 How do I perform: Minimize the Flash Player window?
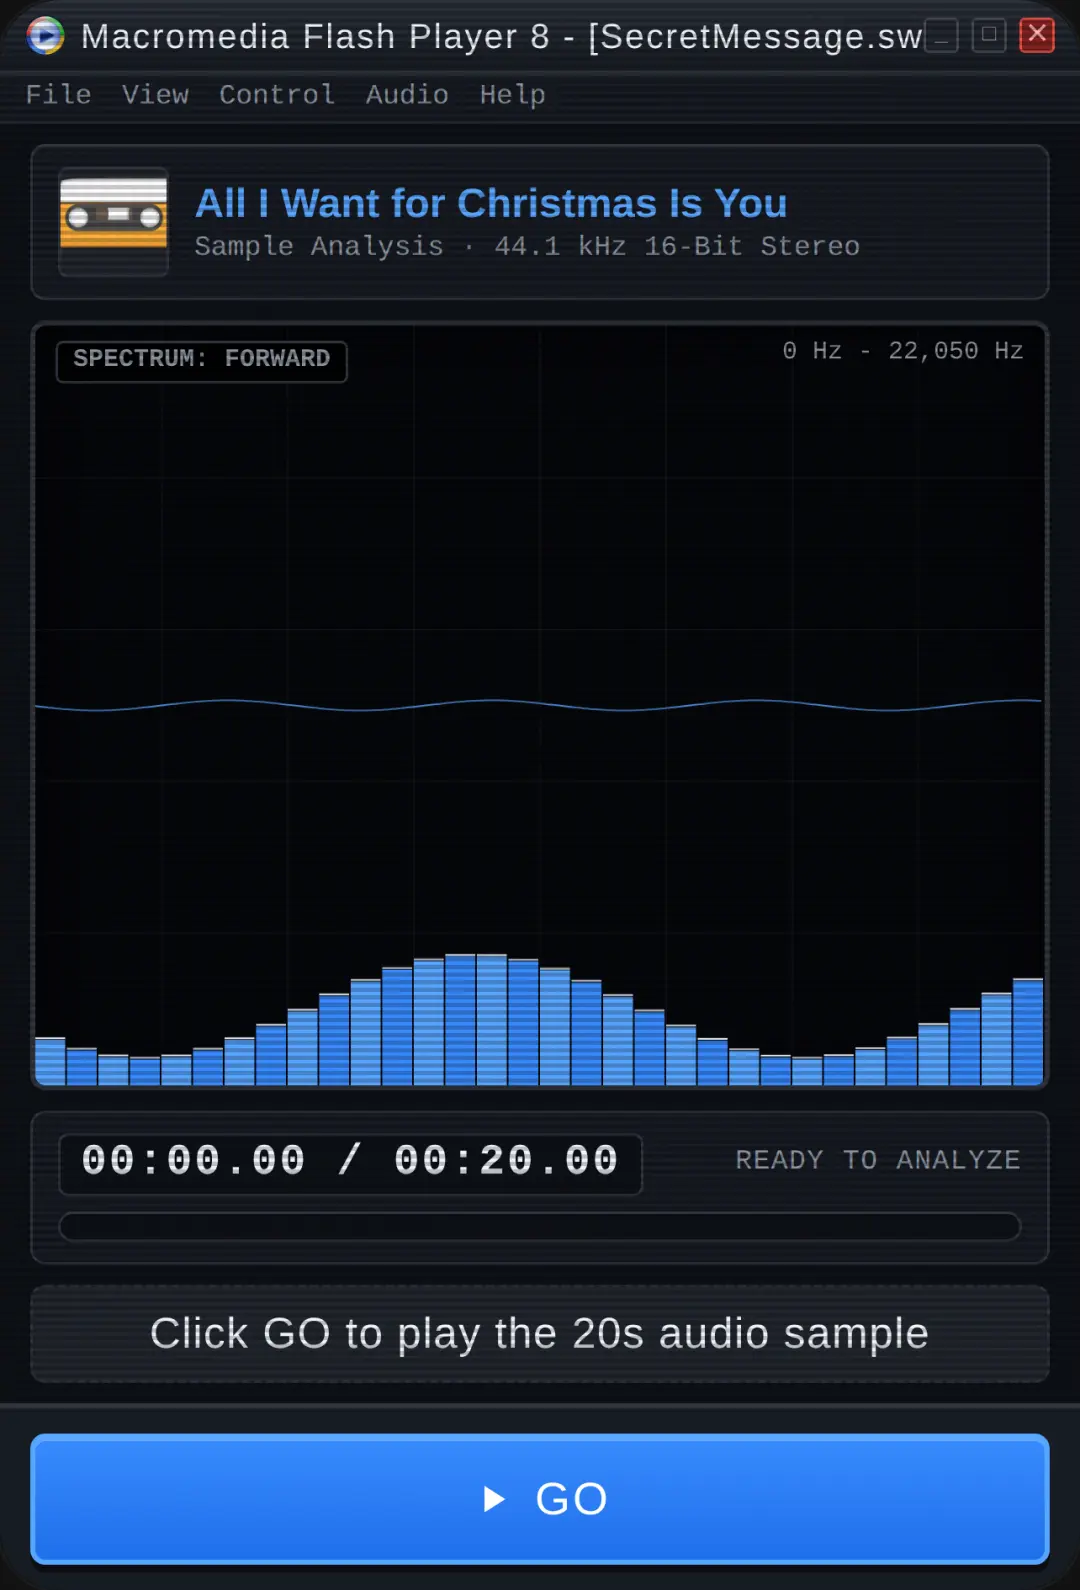tap(941, 36)
